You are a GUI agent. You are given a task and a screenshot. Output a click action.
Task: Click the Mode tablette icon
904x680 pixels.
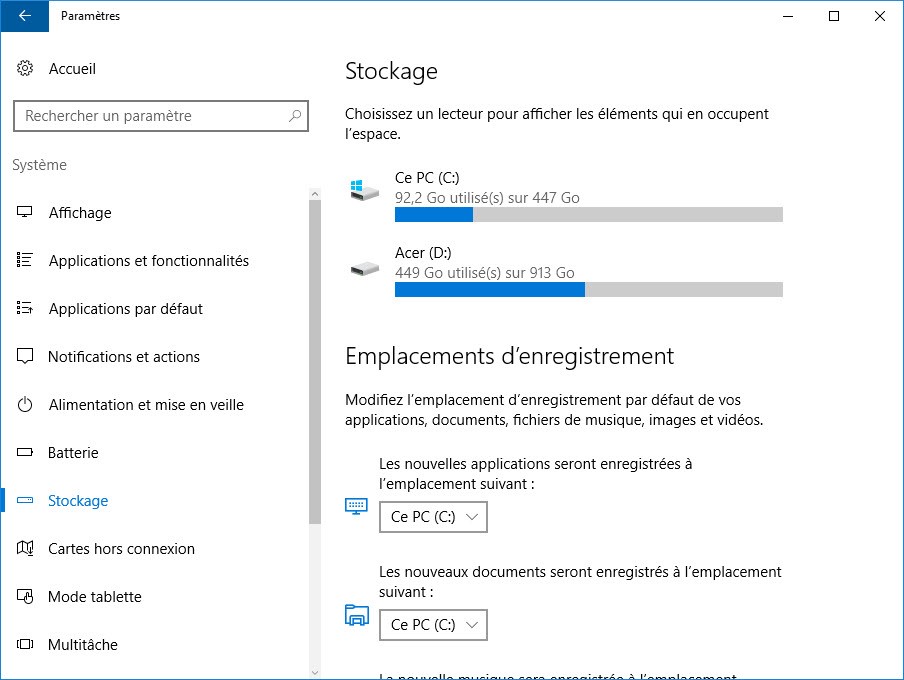pyautogui.click(x=26, y=597)
